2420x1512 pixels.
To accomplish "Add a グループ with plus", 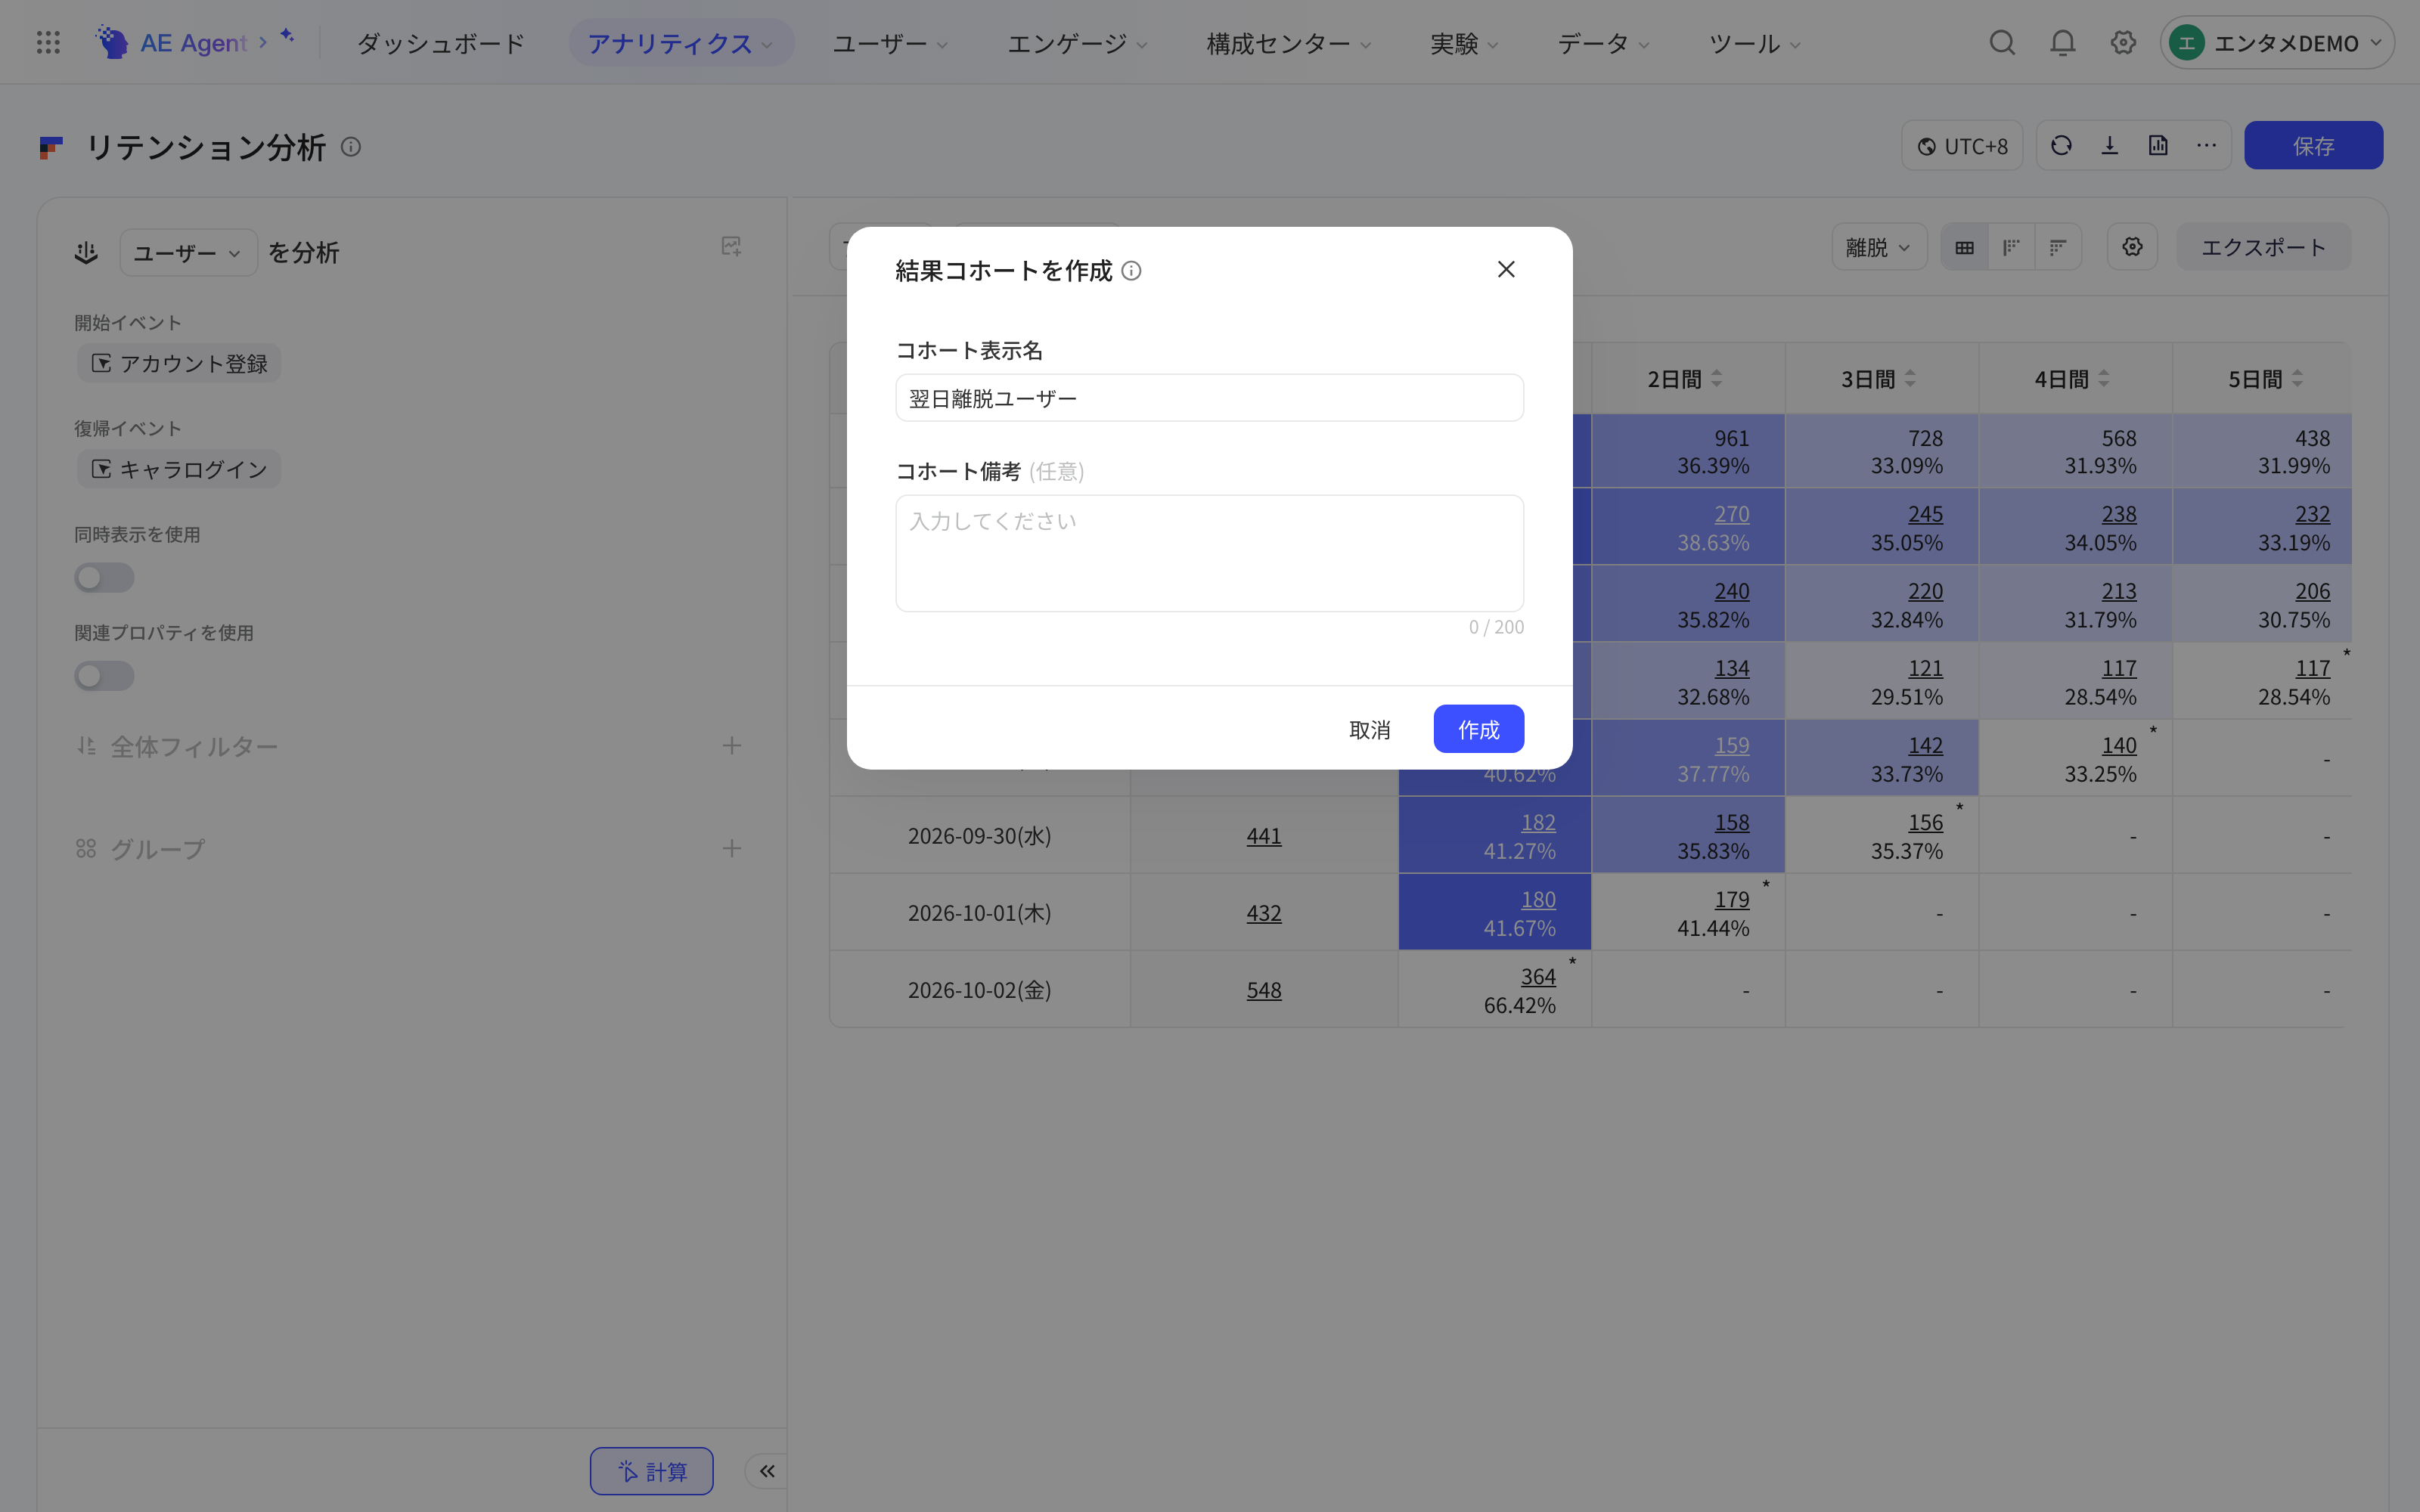I will 732,849.
